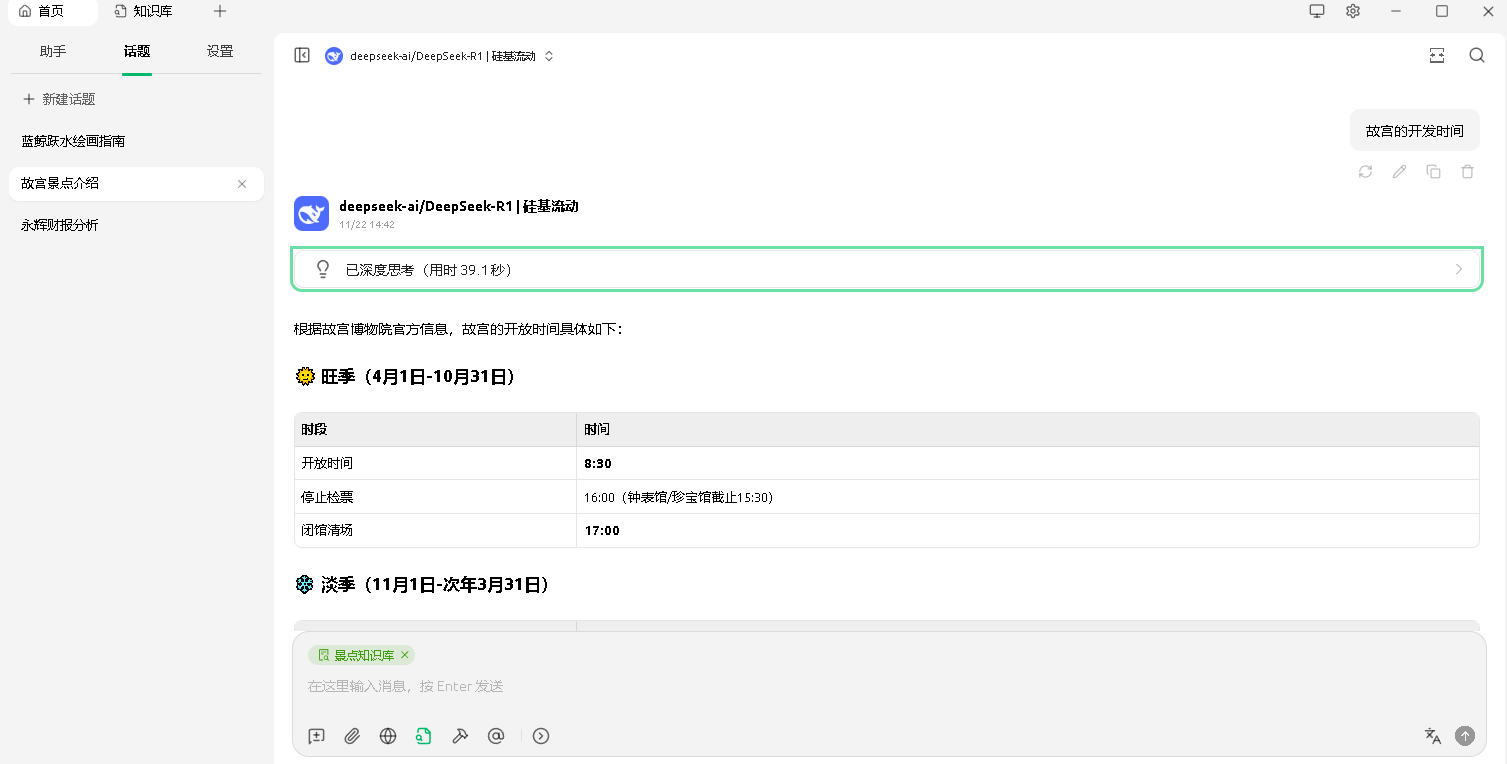The height and width of the screenshot is (764, 1507).
Task: Click the 旺季 section heading
Action: pos(405,377)
